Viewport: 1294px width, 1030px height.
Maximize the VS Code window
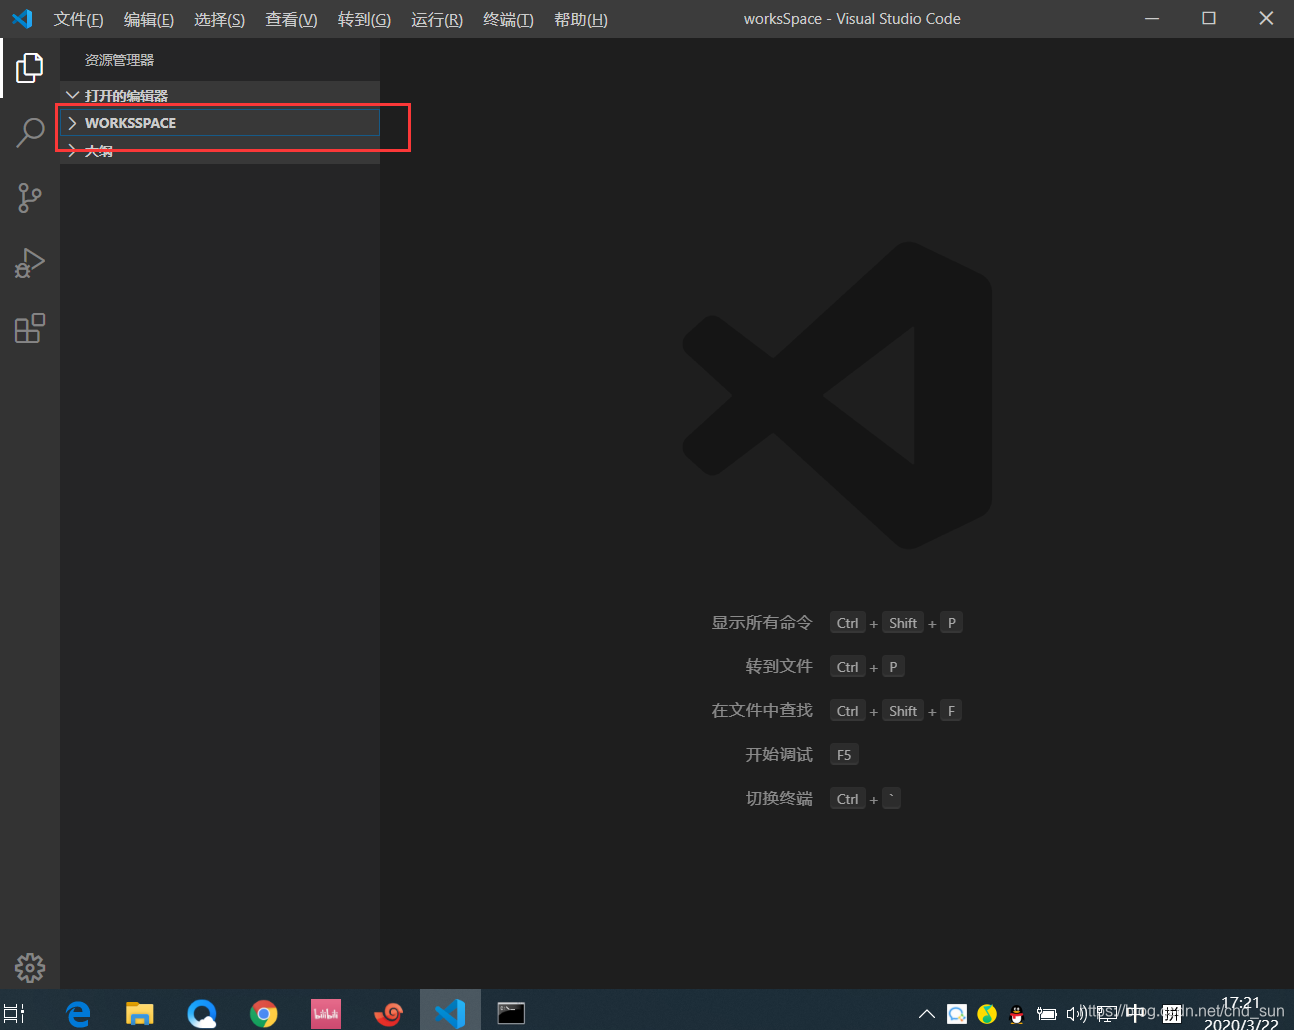[x=1209, y=19]
